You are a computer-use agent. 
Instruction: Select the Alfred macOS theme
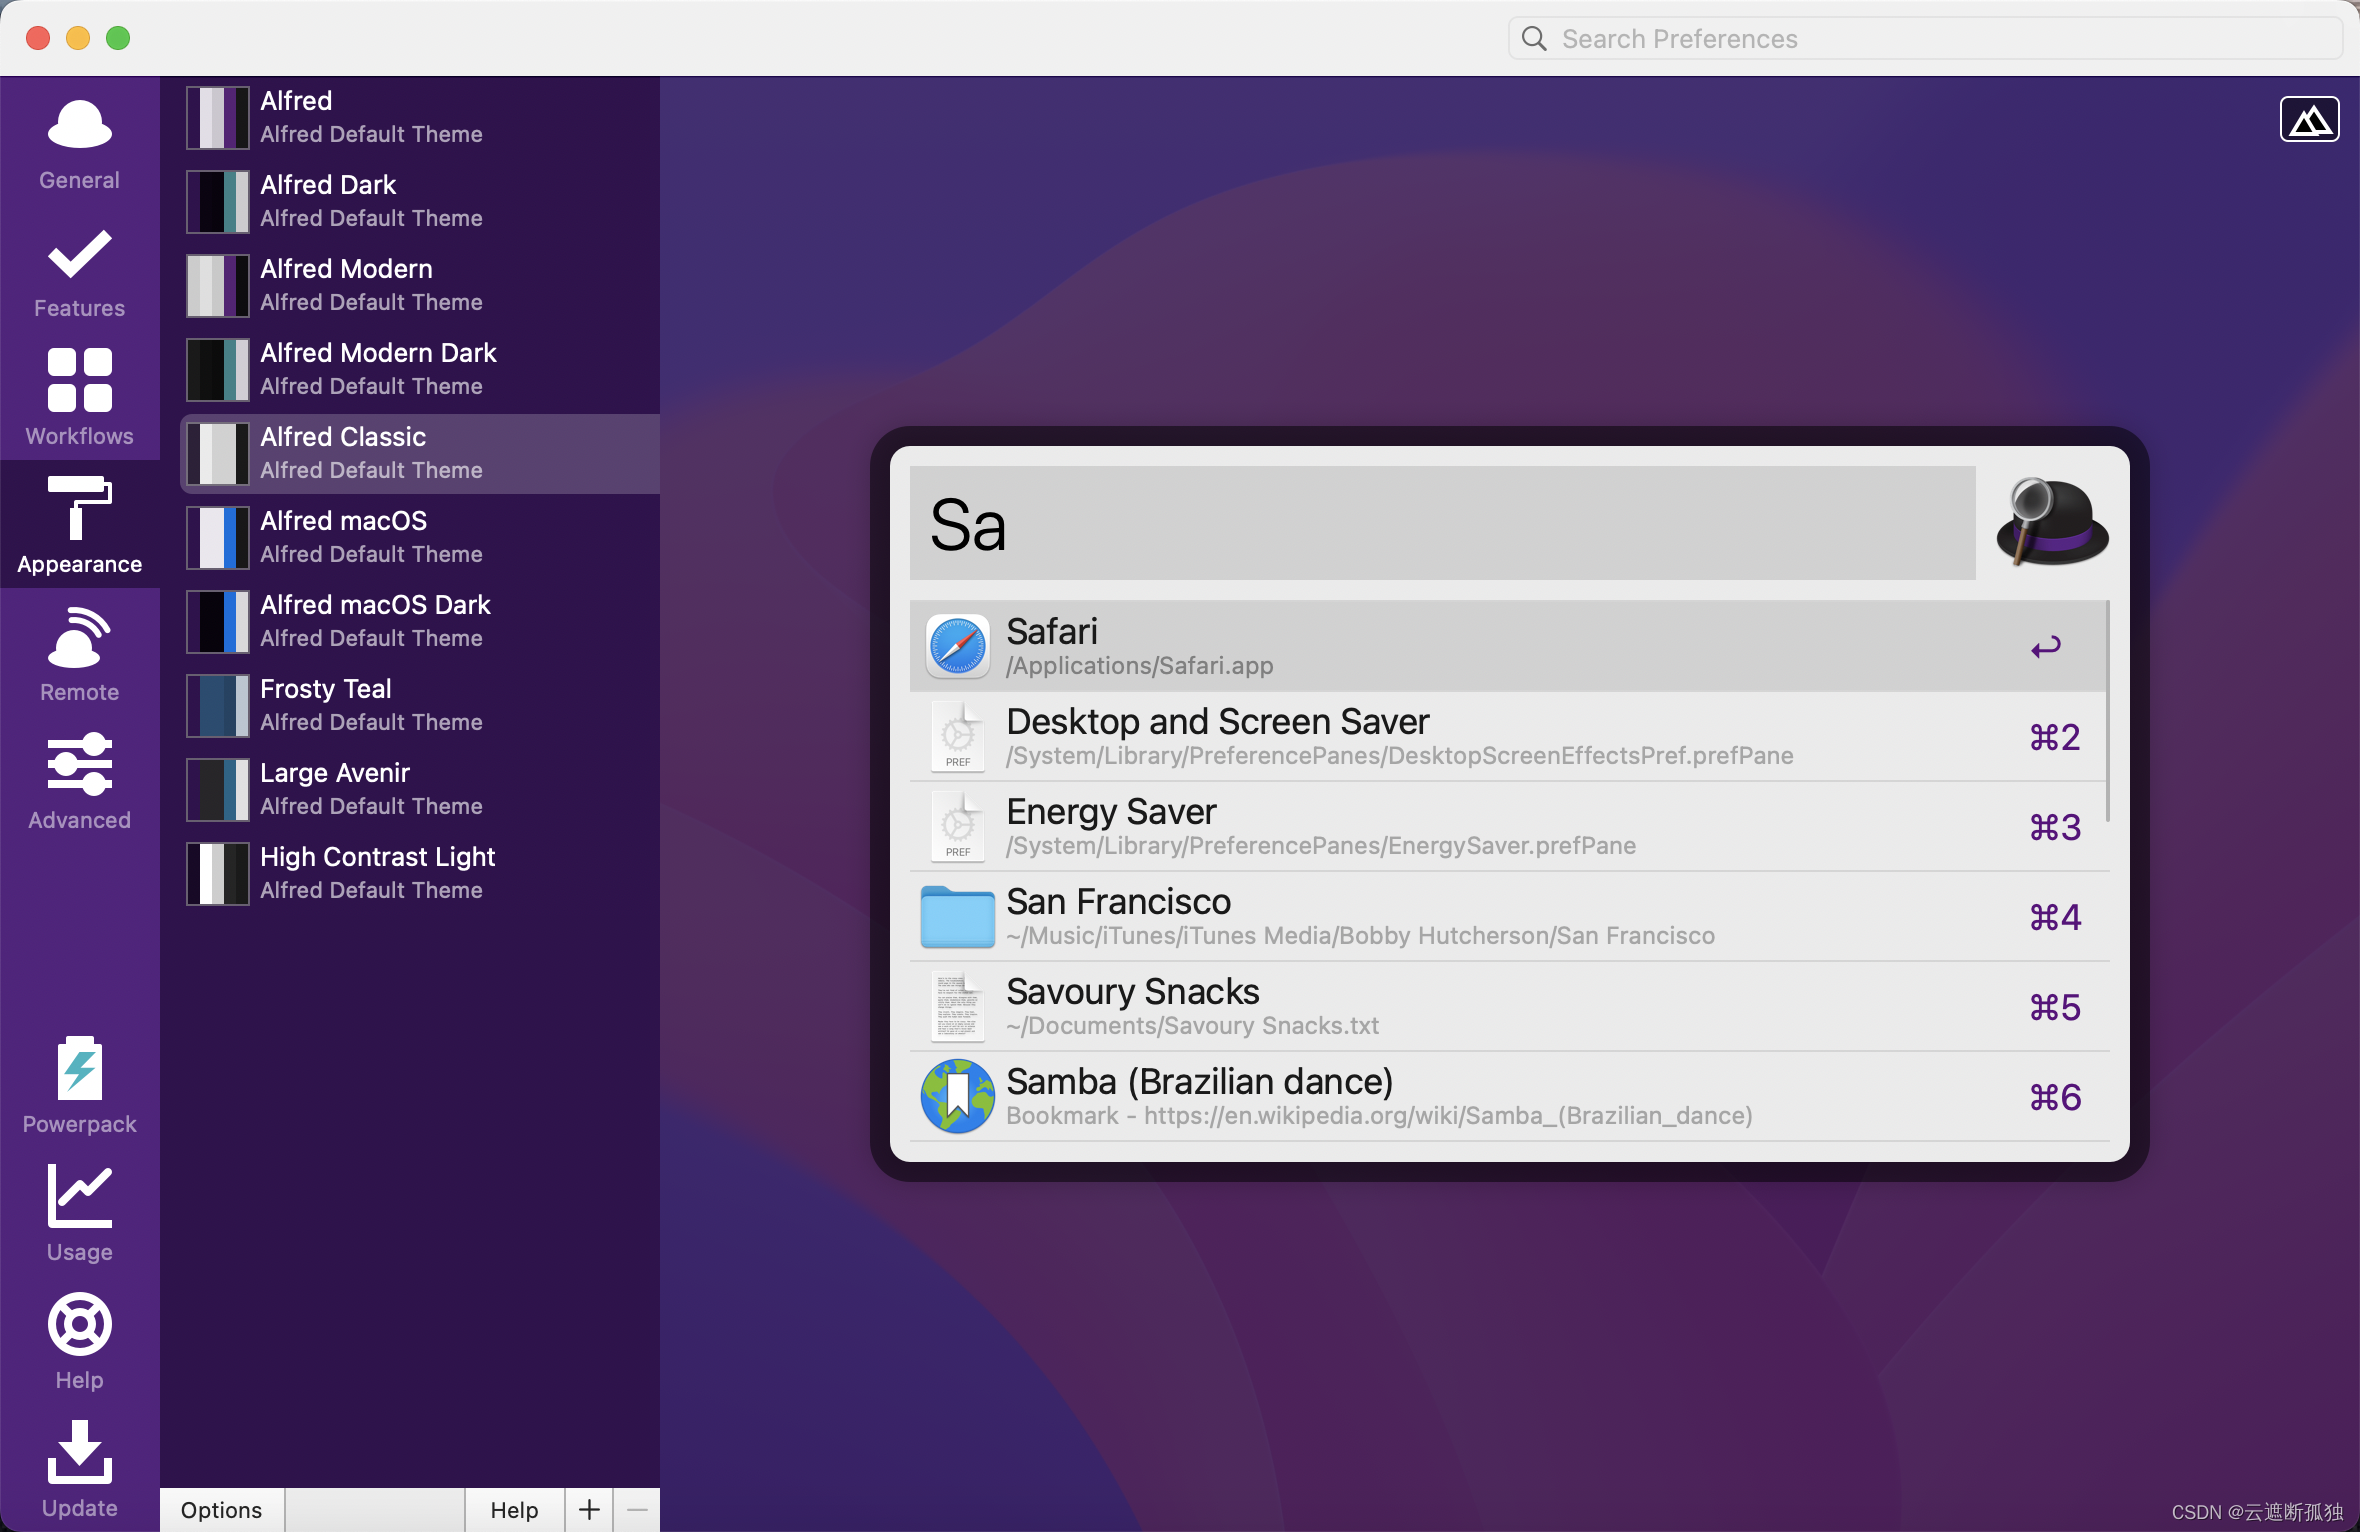[420, 537]
